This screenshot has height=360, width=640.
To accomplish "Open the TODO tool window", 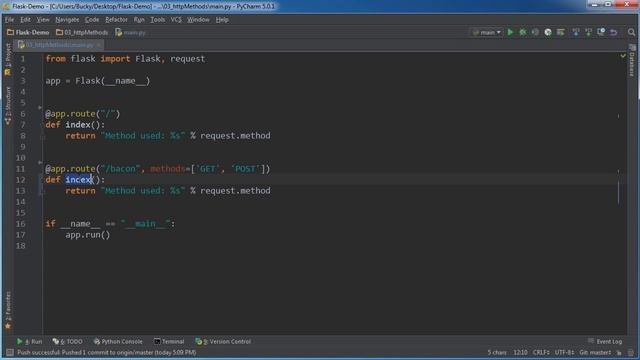I will click(x=68, y=341).
